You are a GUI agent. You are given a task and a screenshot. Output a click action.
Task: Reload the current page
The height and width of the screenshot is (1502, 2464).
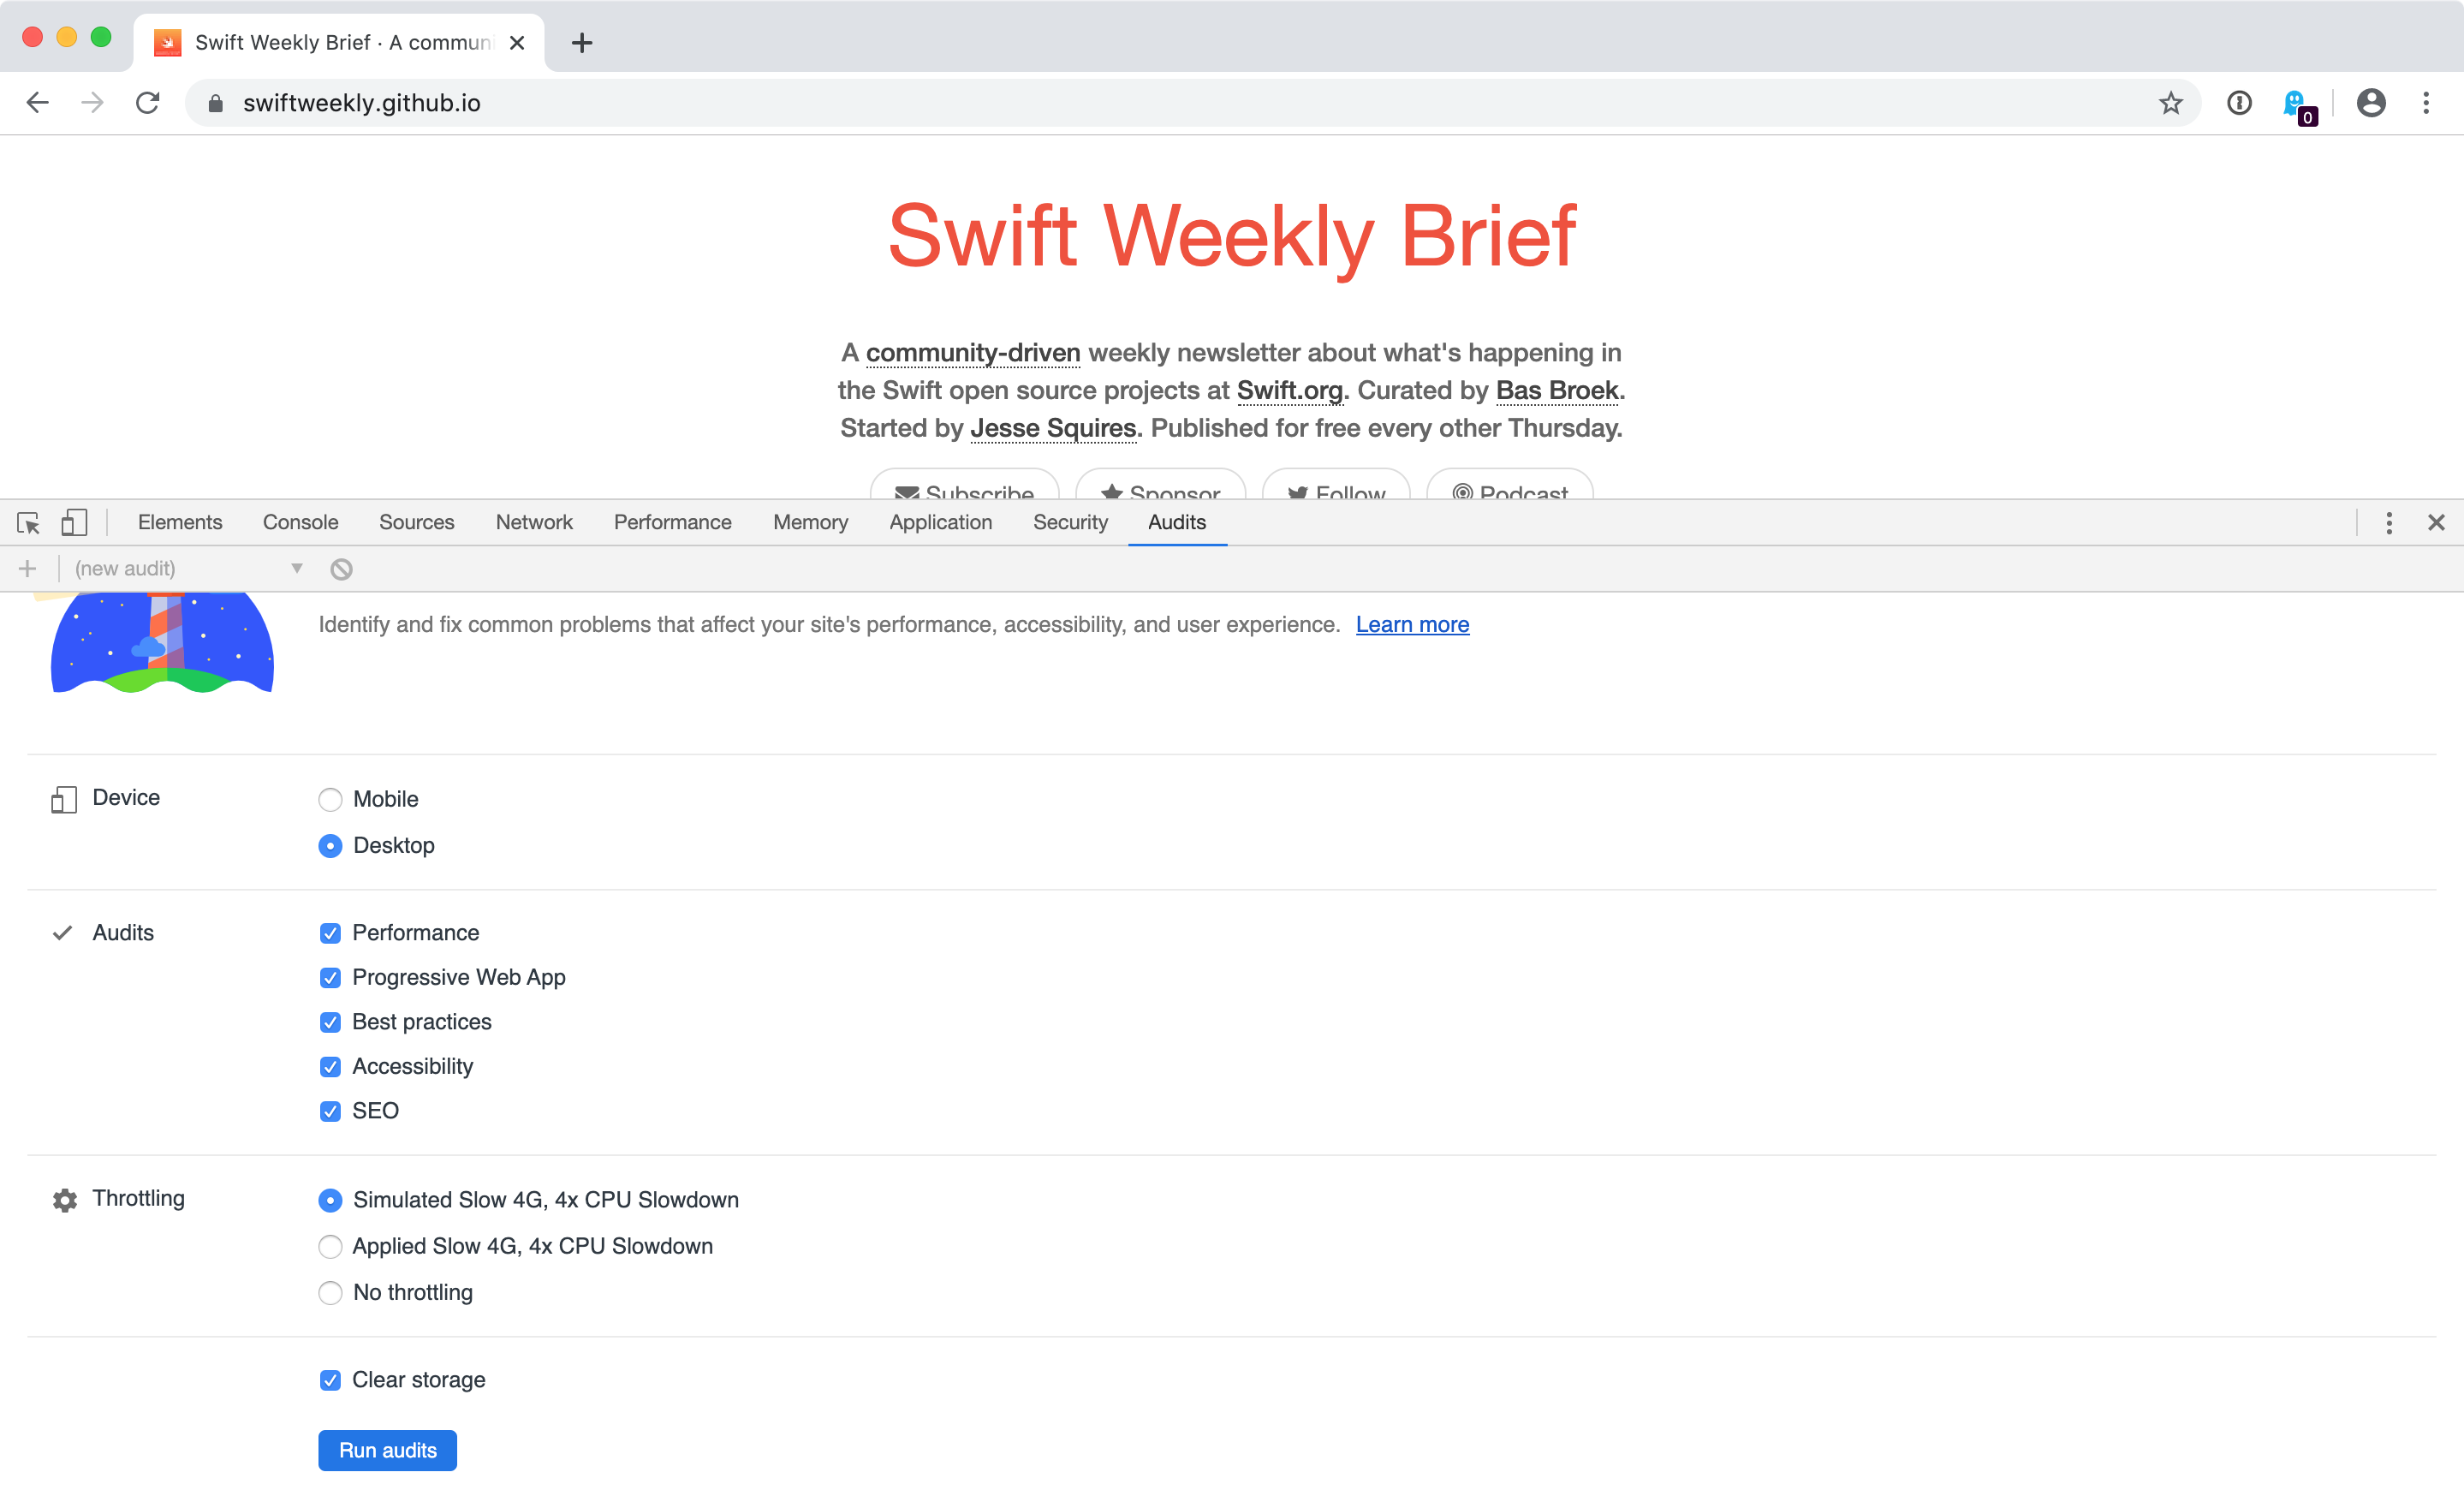click(x=148, y=103)
